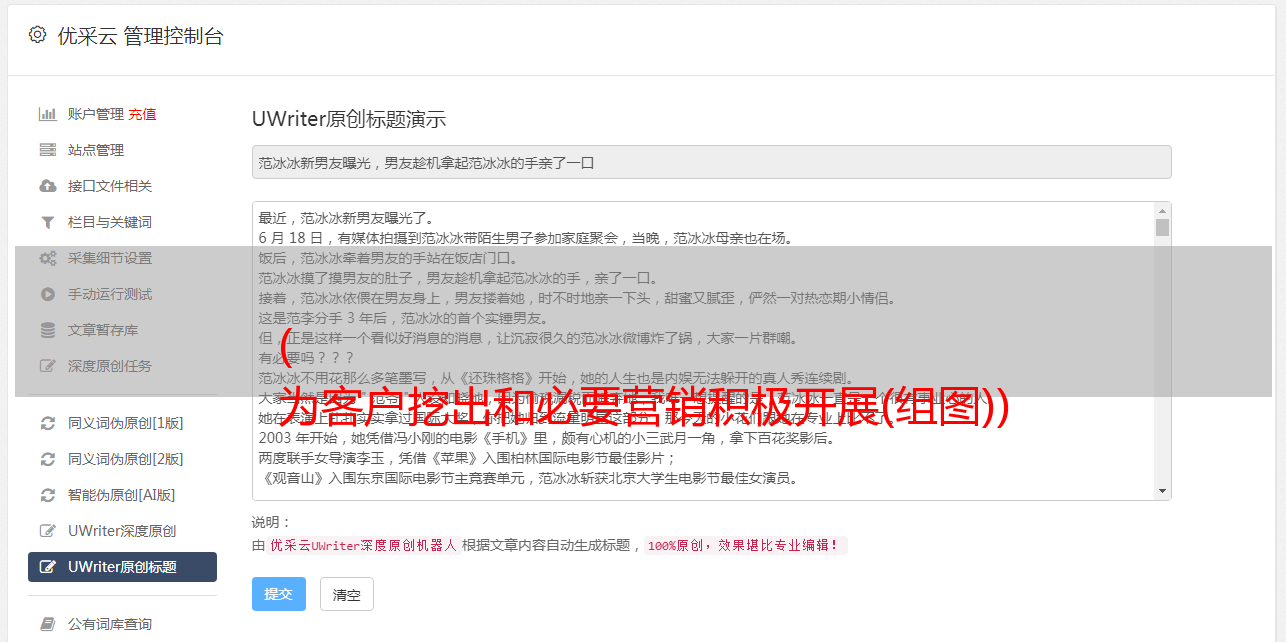
Task: Click the refresh icon for 智能伪原创[AI版]
Action: [x=47, y=495]
